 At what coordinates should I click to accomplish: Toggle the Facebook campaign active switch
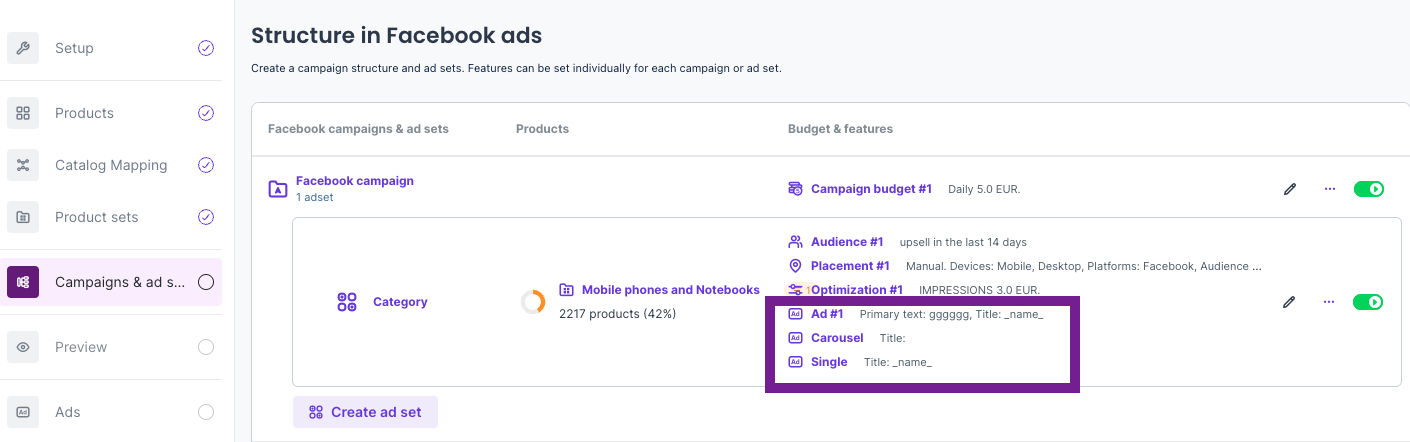[x=1368, y=189]
